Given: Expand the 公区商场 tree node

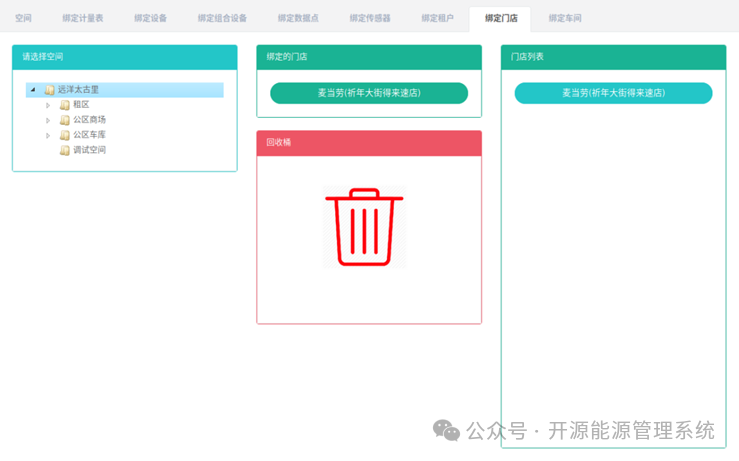Looking at the screenshot, I should click(x=48, y=120).
